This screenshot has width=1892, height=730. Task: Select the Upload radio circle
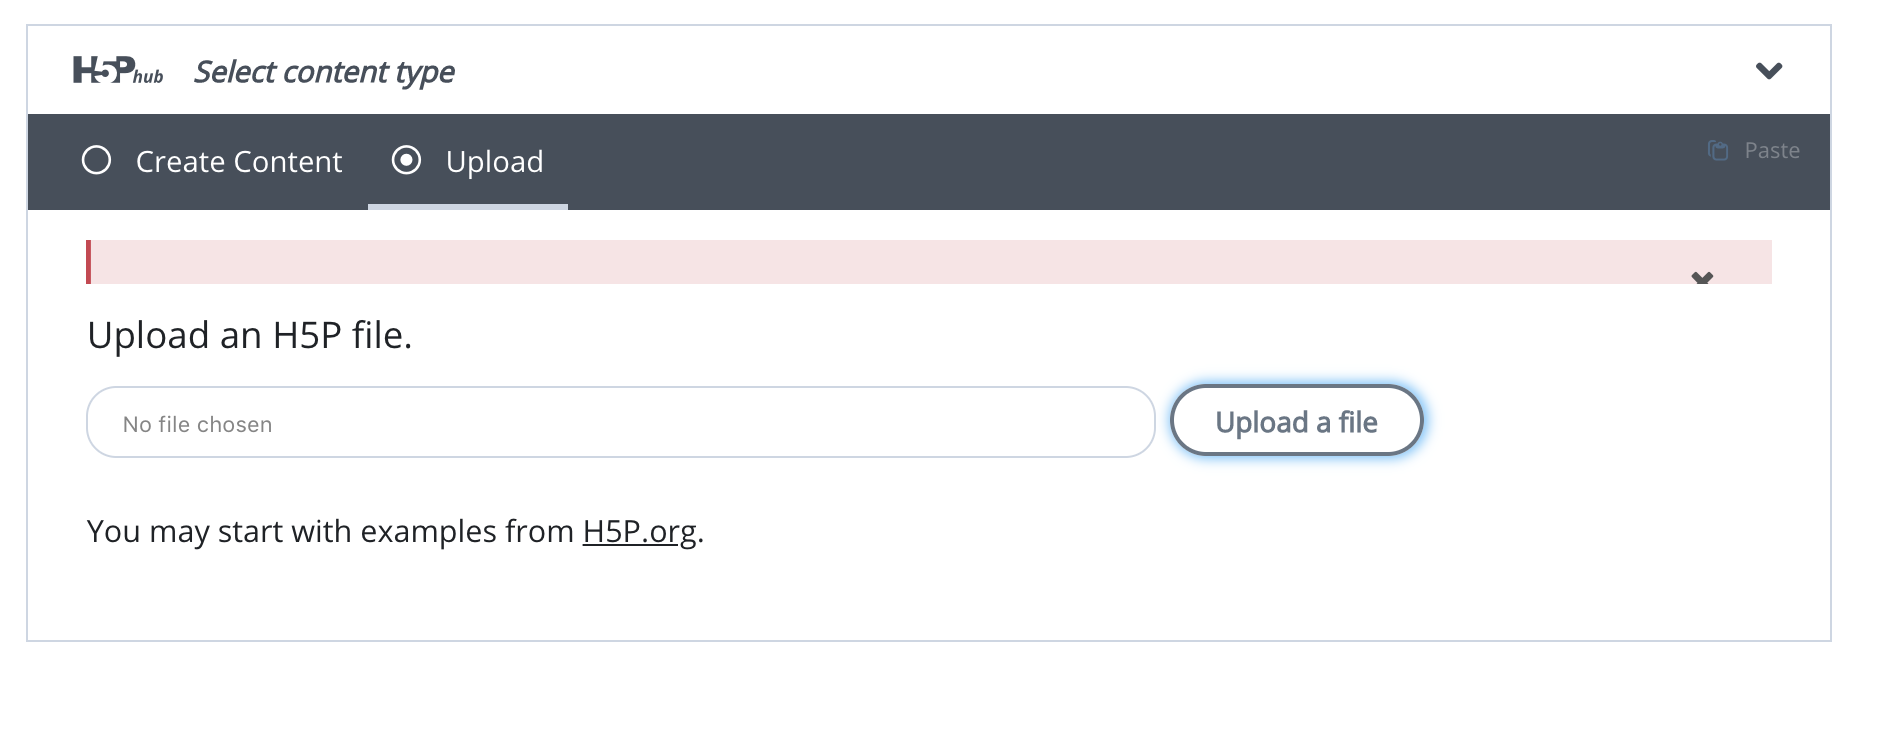click(x=407, y=160)
